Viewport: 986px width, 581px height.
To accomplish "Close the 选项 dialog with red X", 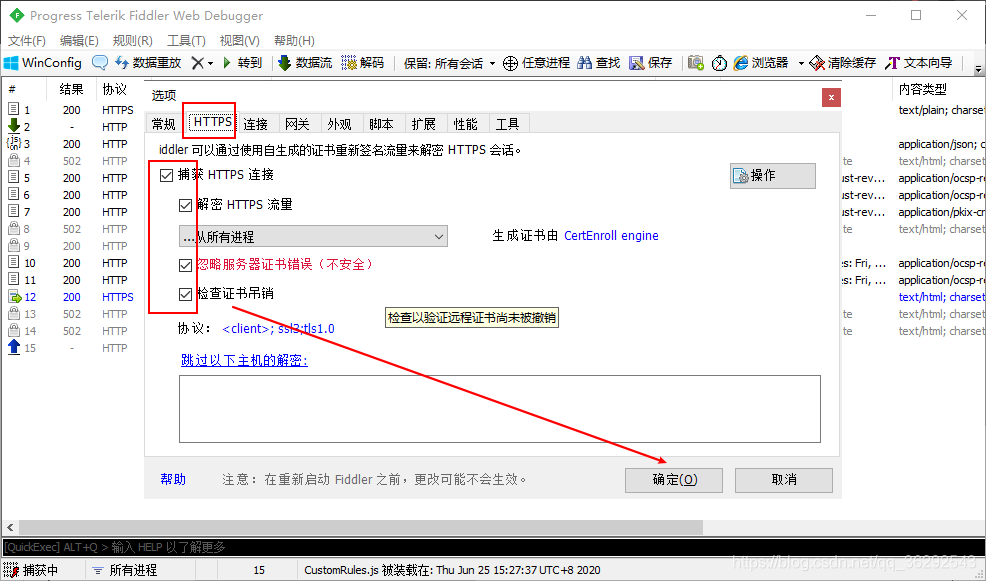I will [x=831, y=97].
